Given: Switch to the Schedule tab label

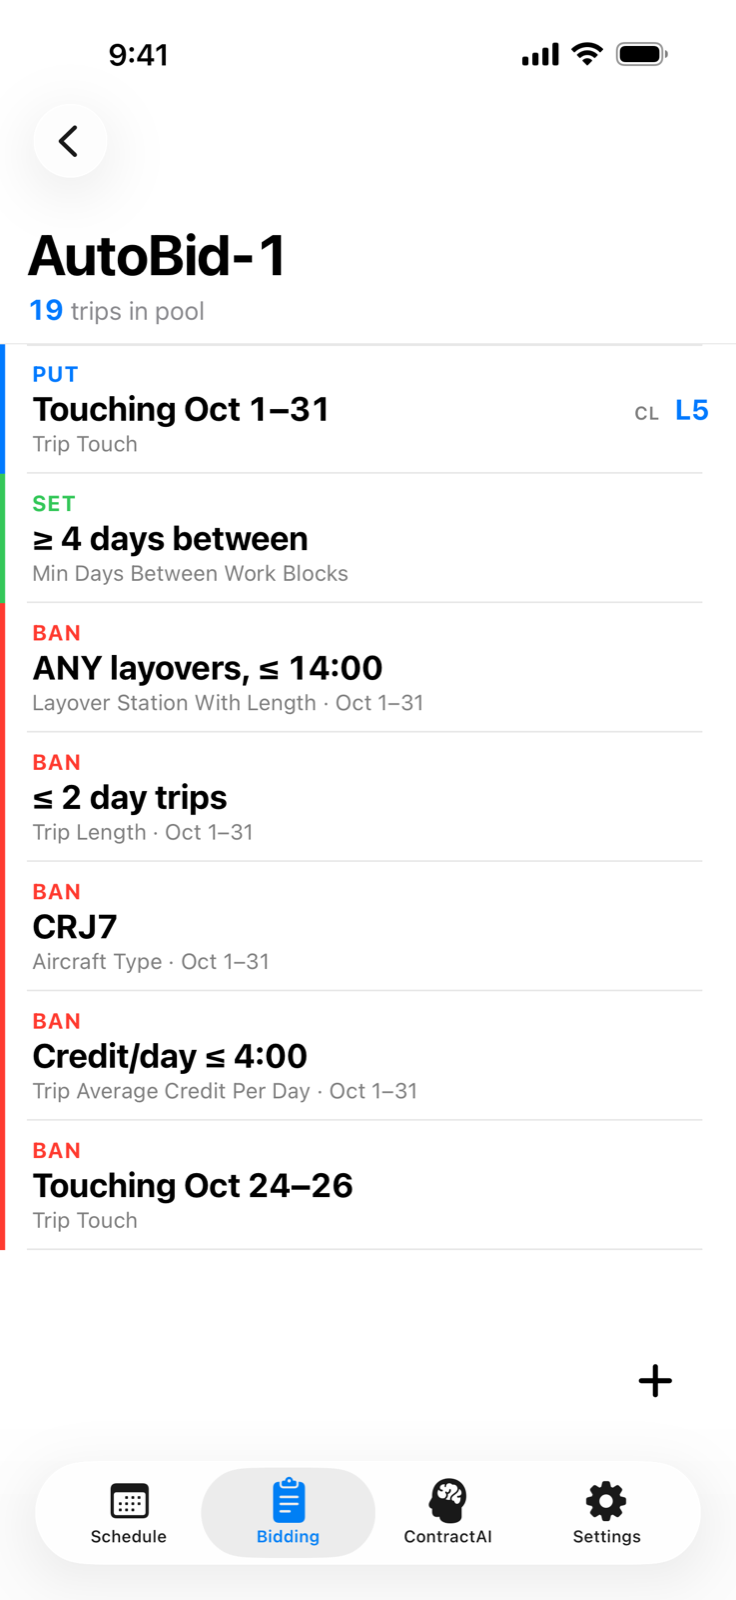Looking at the screenshot, I should pos(129,1537).
